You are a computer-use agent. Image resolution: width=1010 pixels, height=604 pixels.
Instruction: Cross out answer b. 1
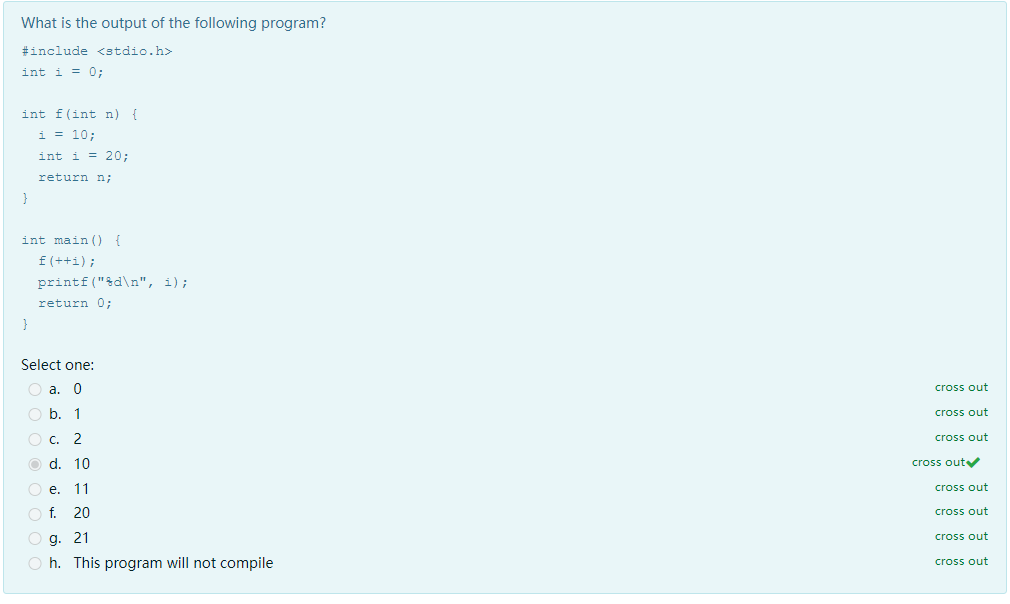(961, 413)
